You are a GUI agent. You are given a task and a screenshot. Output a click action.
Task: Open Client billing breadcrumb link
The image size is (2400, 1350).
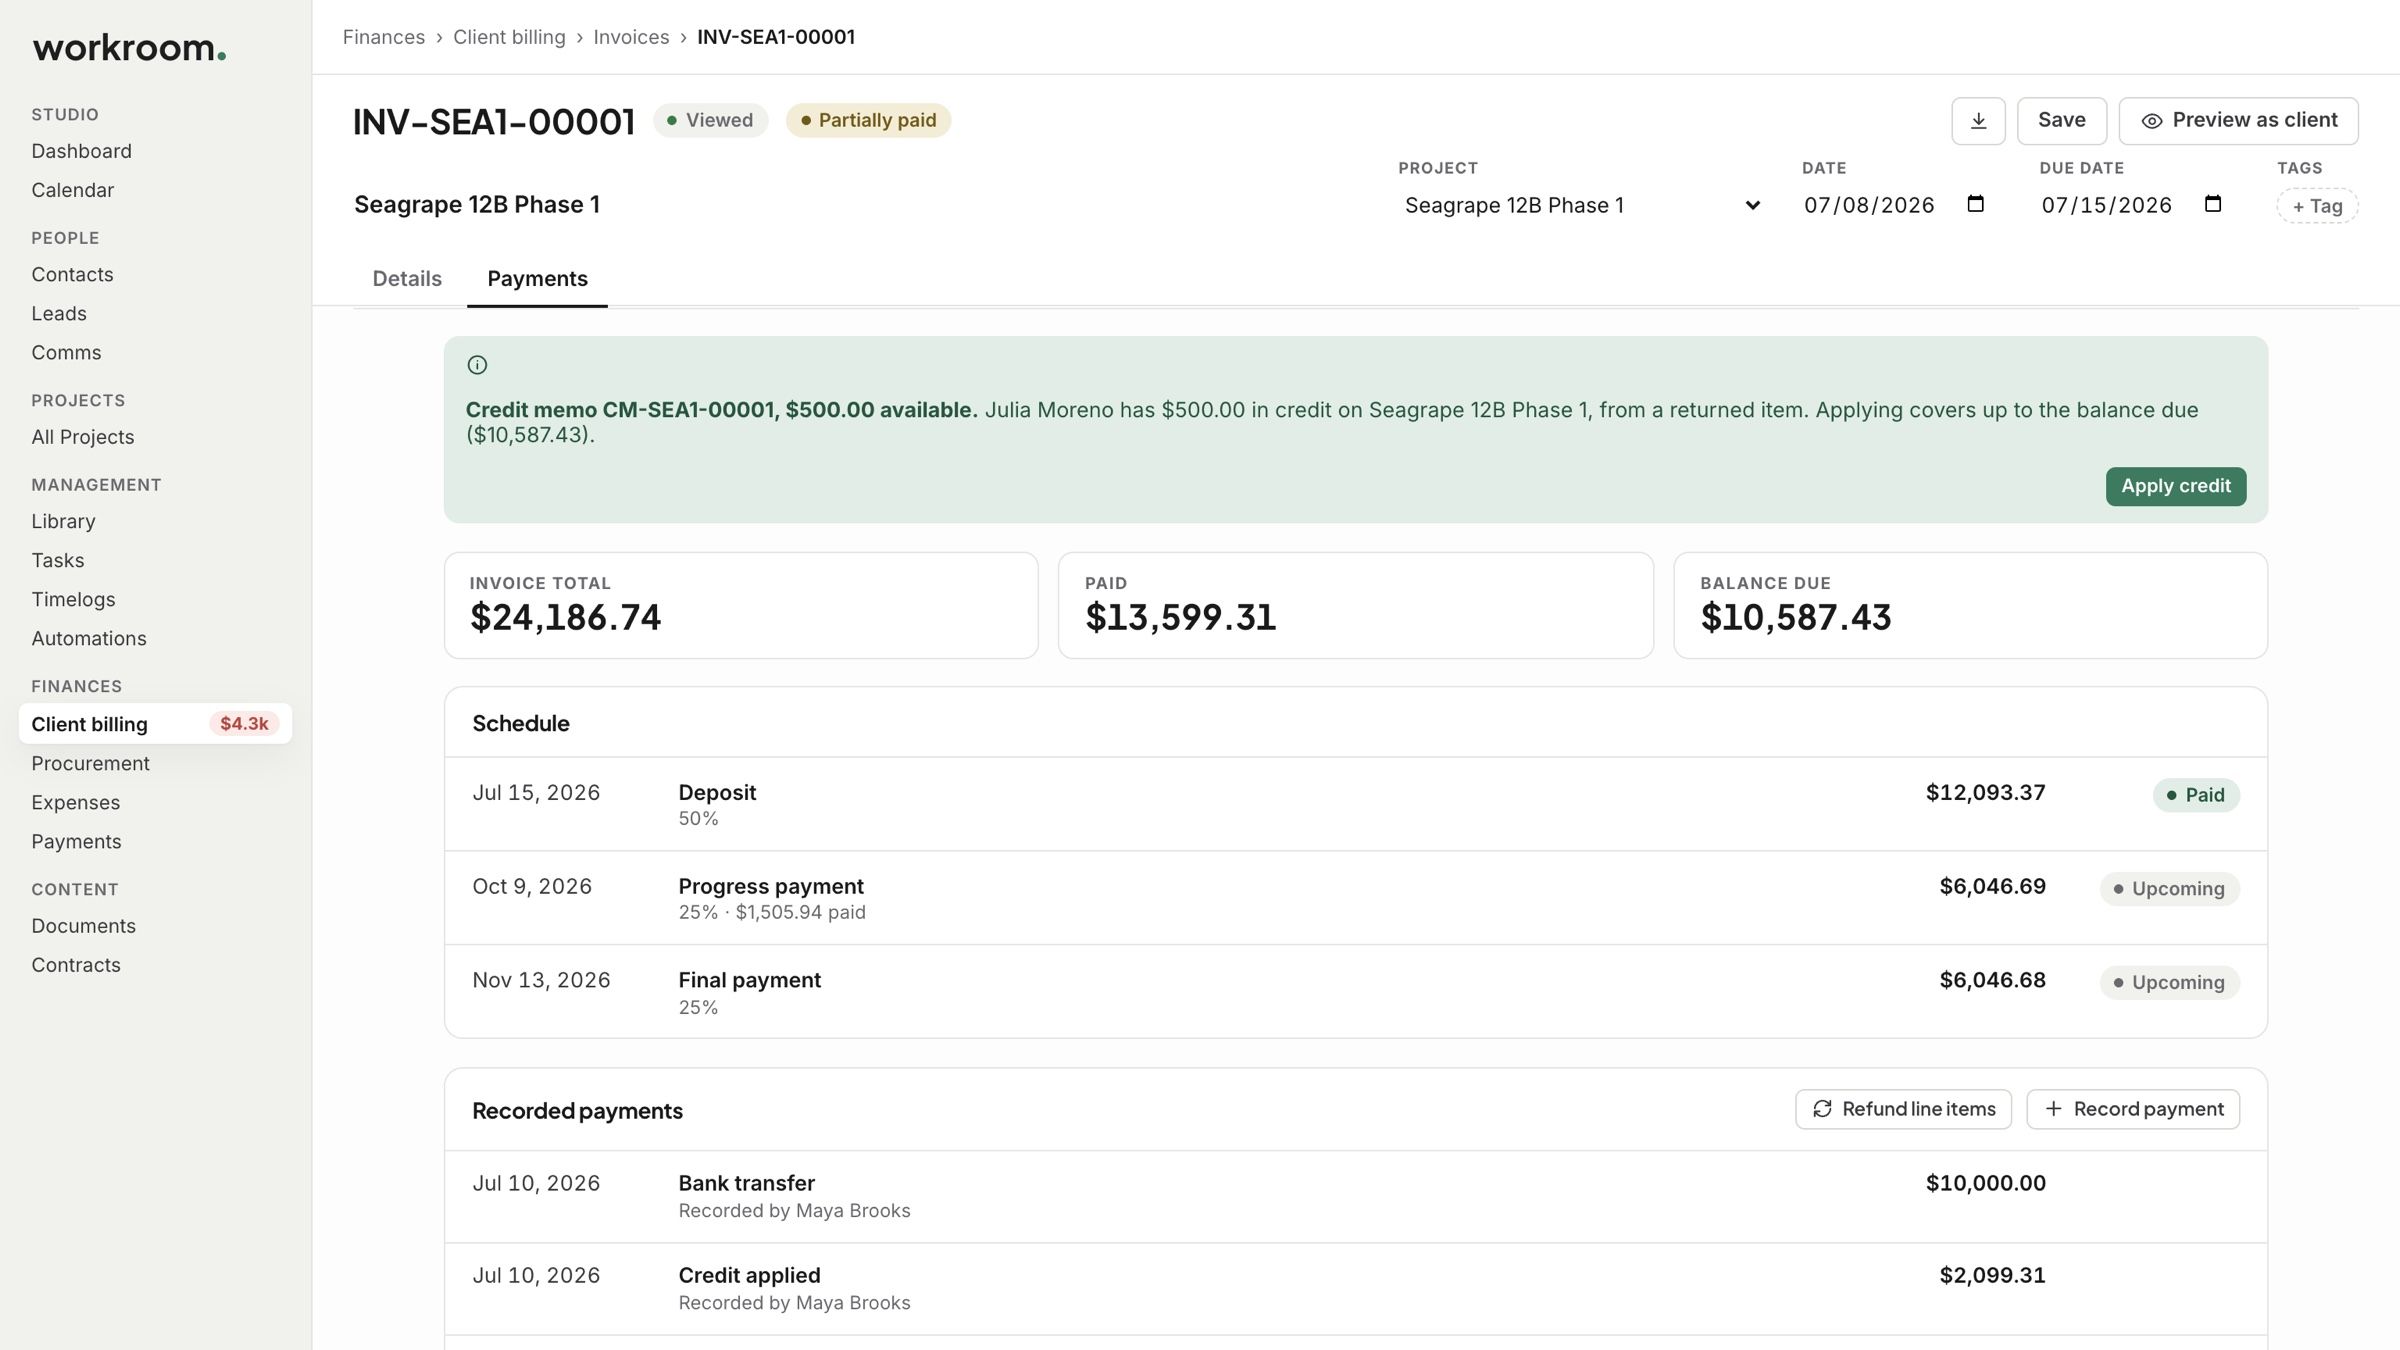coord(509,37)
